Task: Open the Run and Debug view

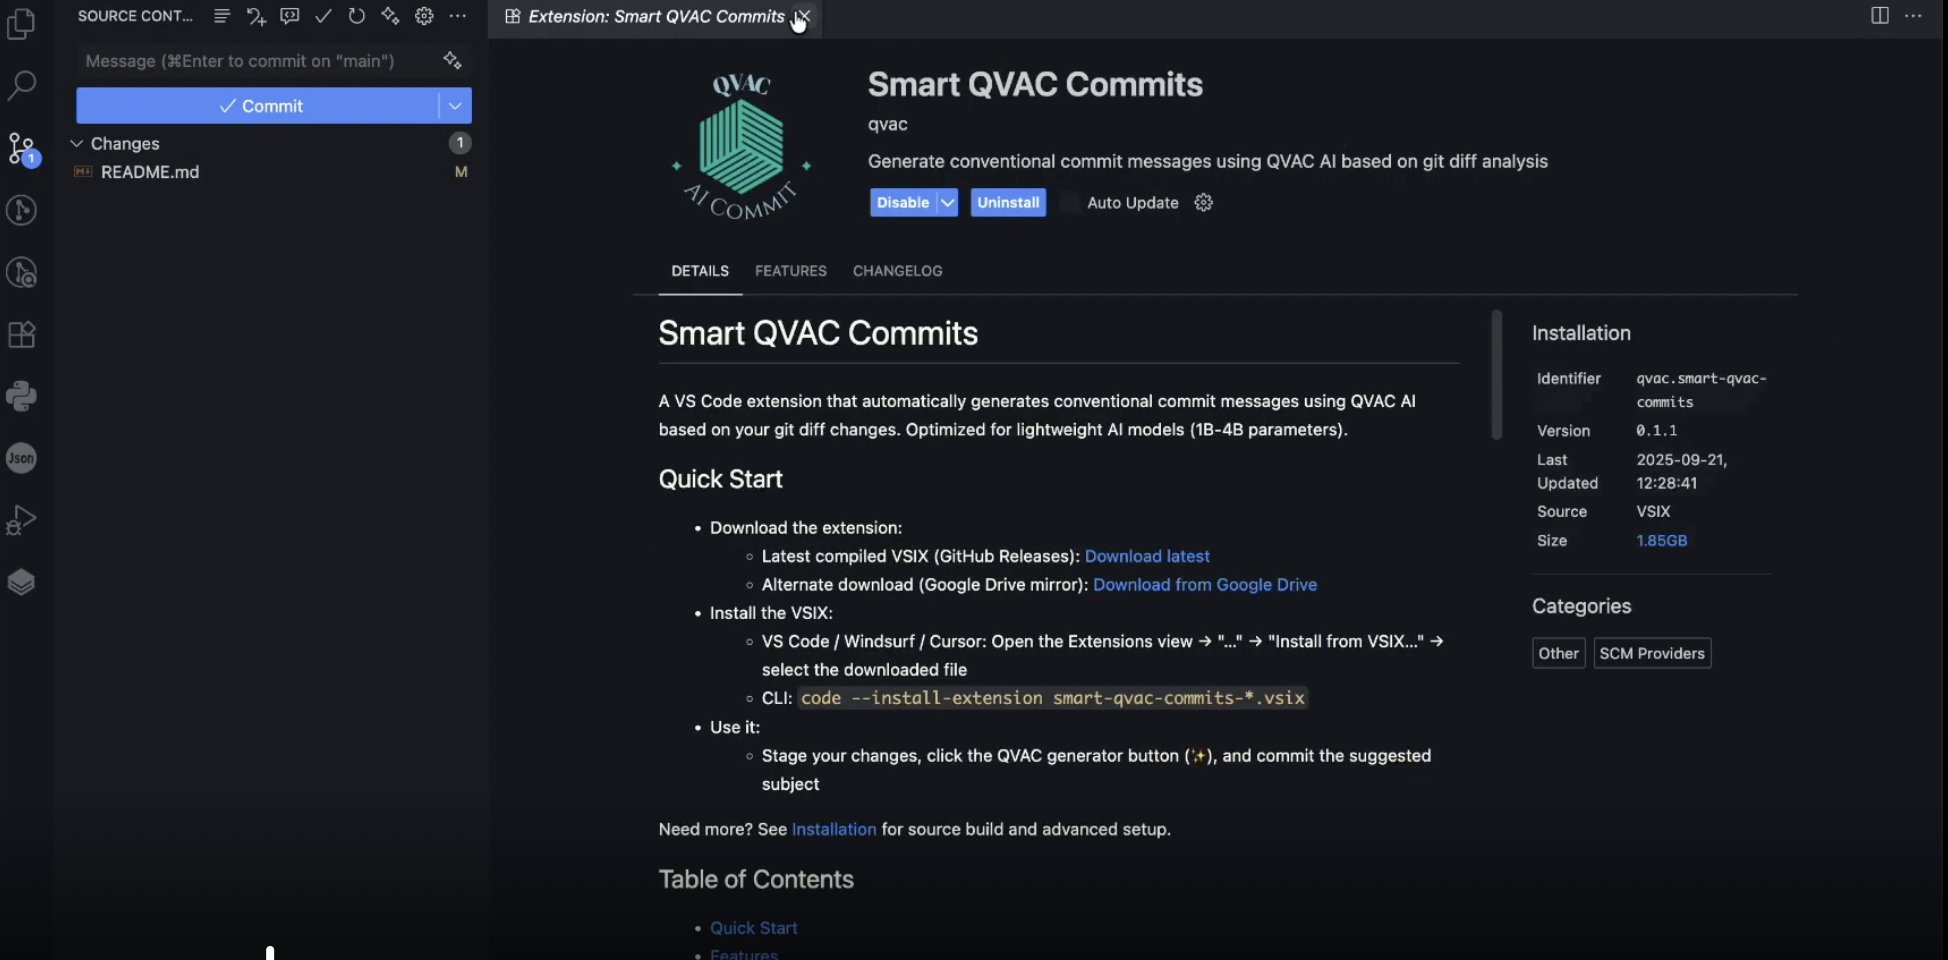Action: 21,520
